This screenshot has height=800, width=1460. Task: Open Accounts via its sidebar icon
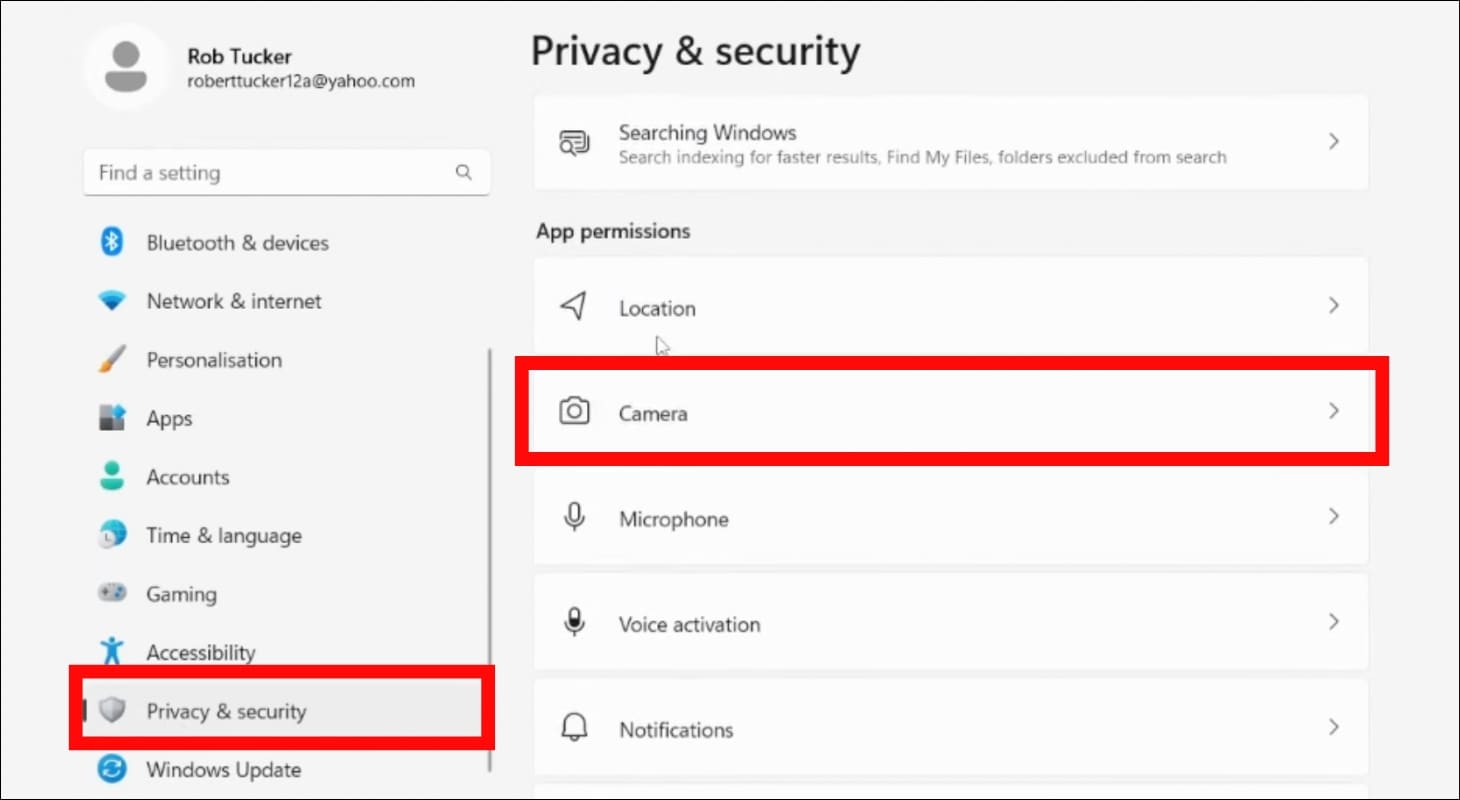[x=112, y=477]
